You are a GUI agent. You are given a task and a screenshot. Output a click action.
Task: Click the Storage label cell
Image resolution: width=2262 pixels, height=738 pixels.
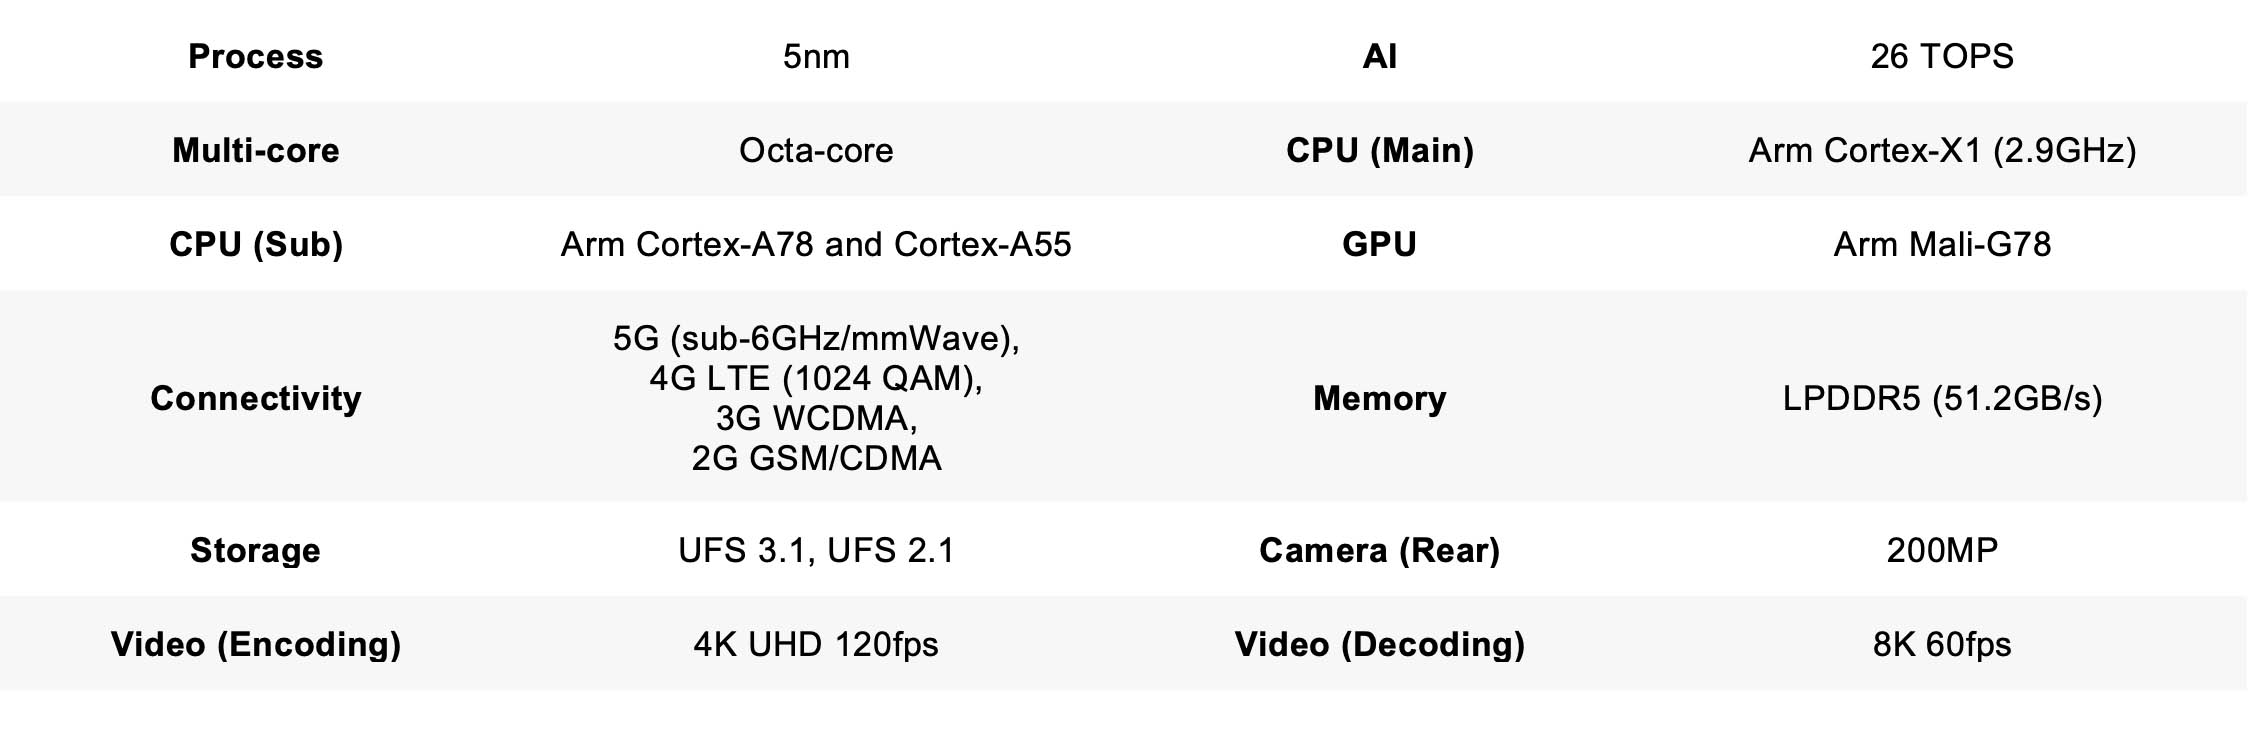point(255,550)
